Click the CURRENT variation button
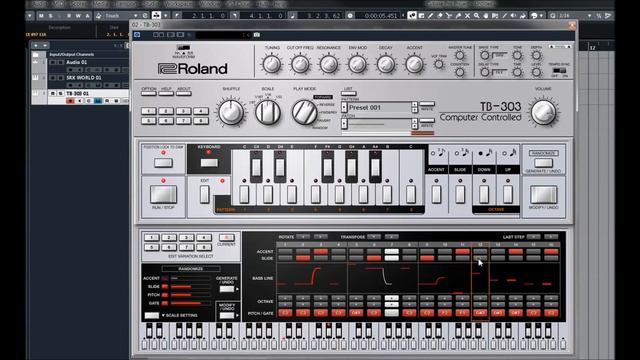The height and width of the screenshot is (360, 640). pyautogui.click(x=227, y=238)
